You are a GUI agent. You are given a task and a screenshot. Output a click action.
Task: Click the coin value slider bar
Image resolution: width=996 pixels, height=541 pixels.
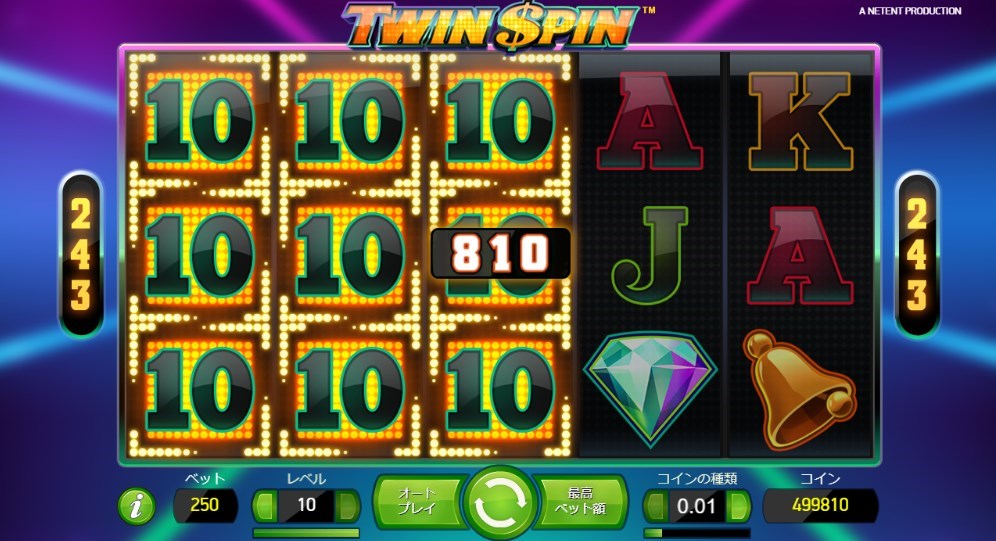click(697, 533)
